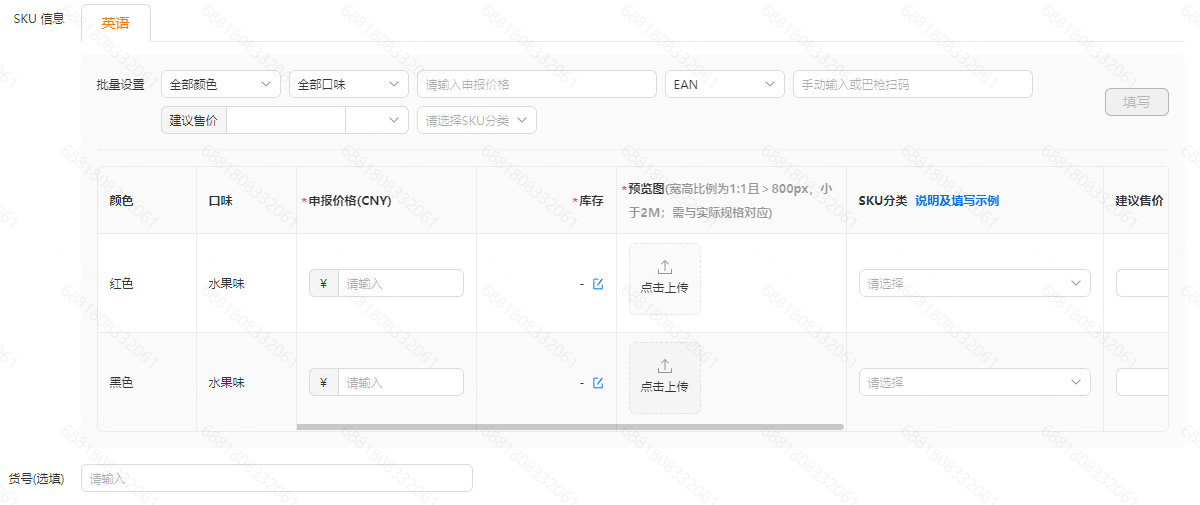This screenshot has width=1200, height=505.
Task: Open the 请选择SKU分类 batch dropdown
Action: 476,121
